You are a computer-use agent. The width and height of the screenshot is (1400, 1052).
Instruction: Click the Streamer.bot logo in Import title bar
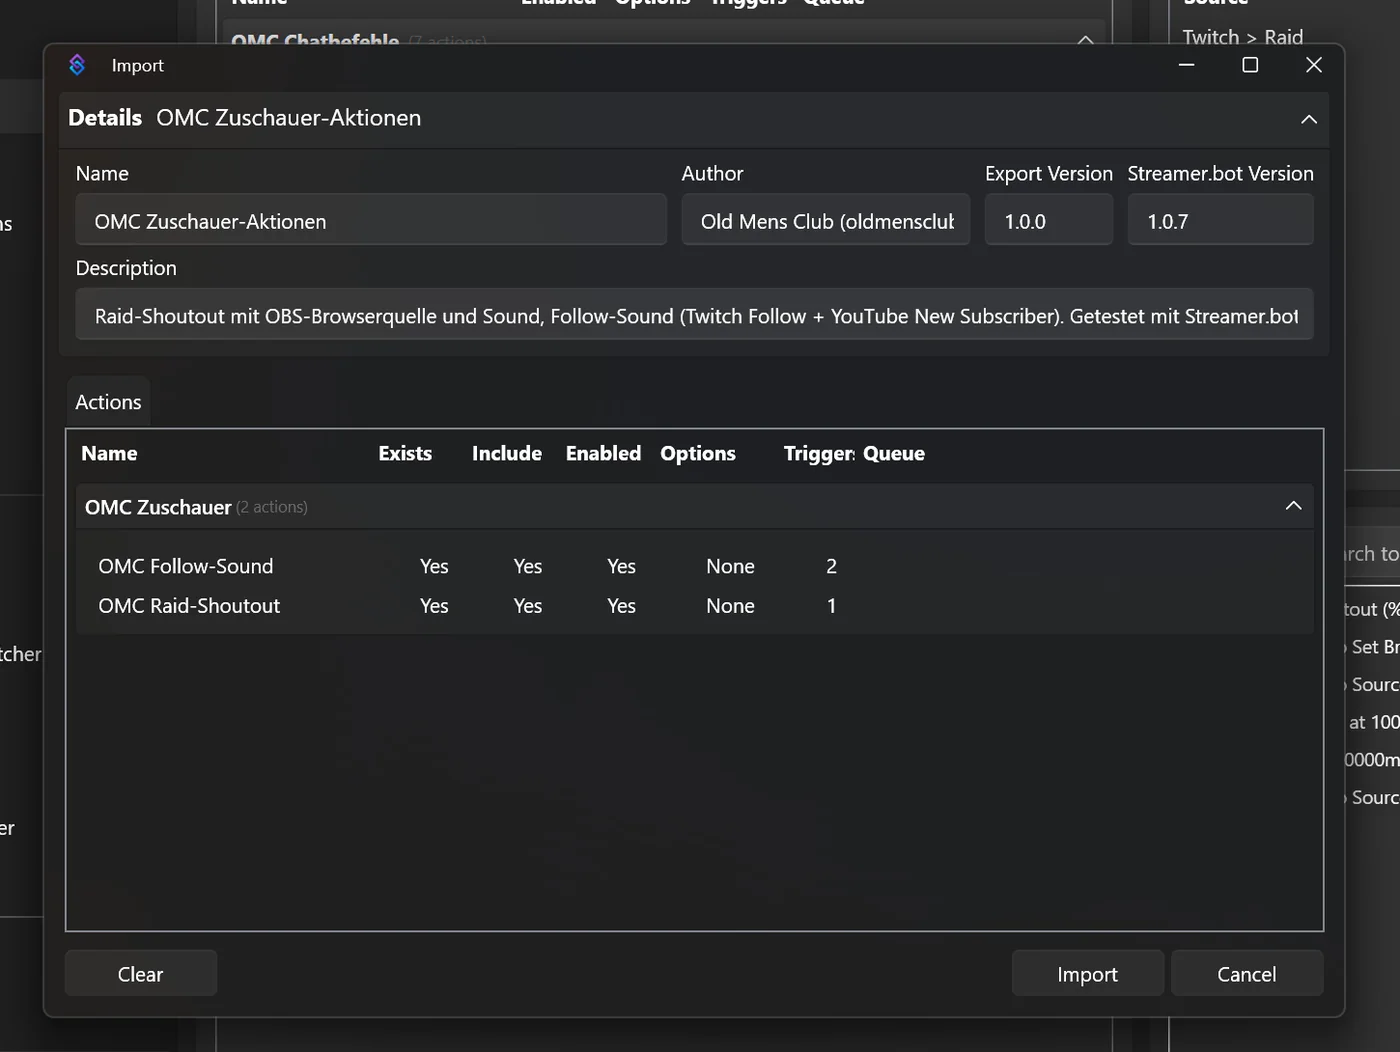pyautogui.click(x=77, y=65)
